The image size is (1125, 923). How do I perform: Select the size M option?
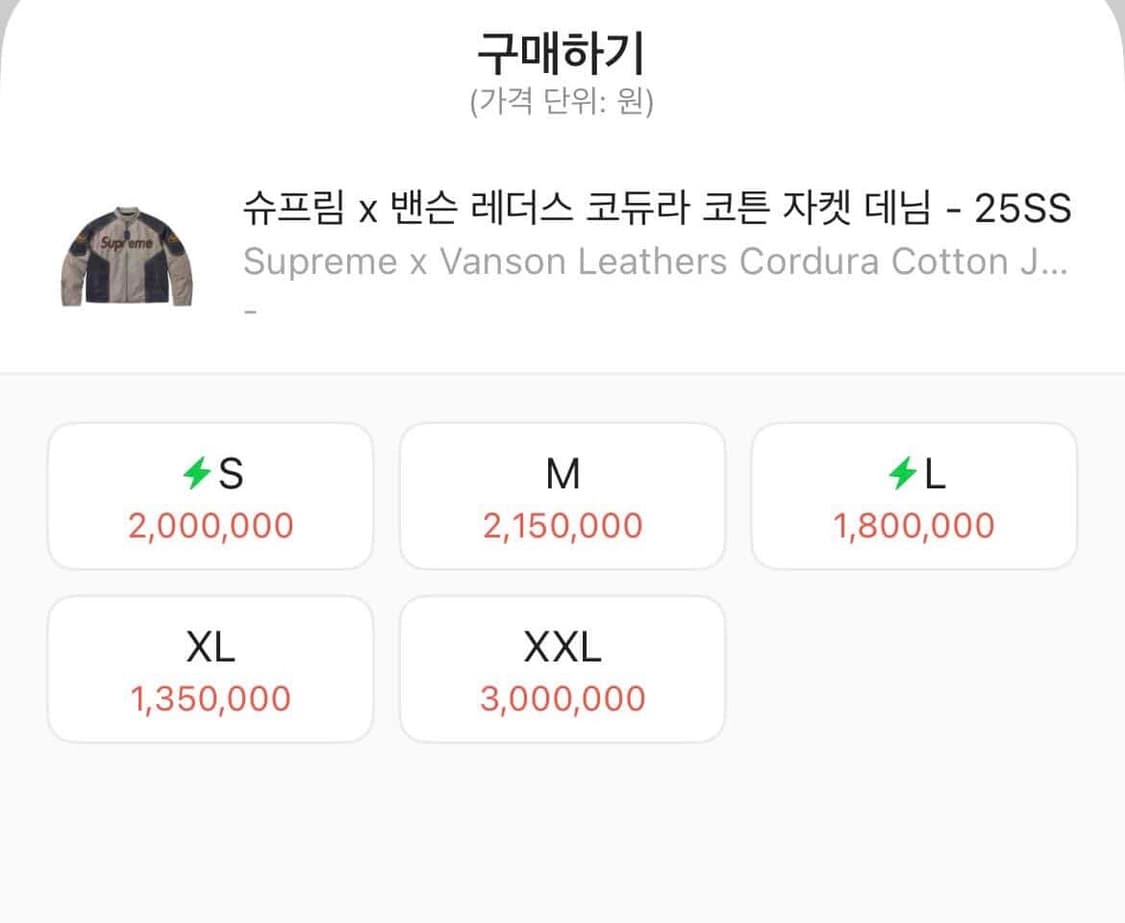[x=562, y=494]
